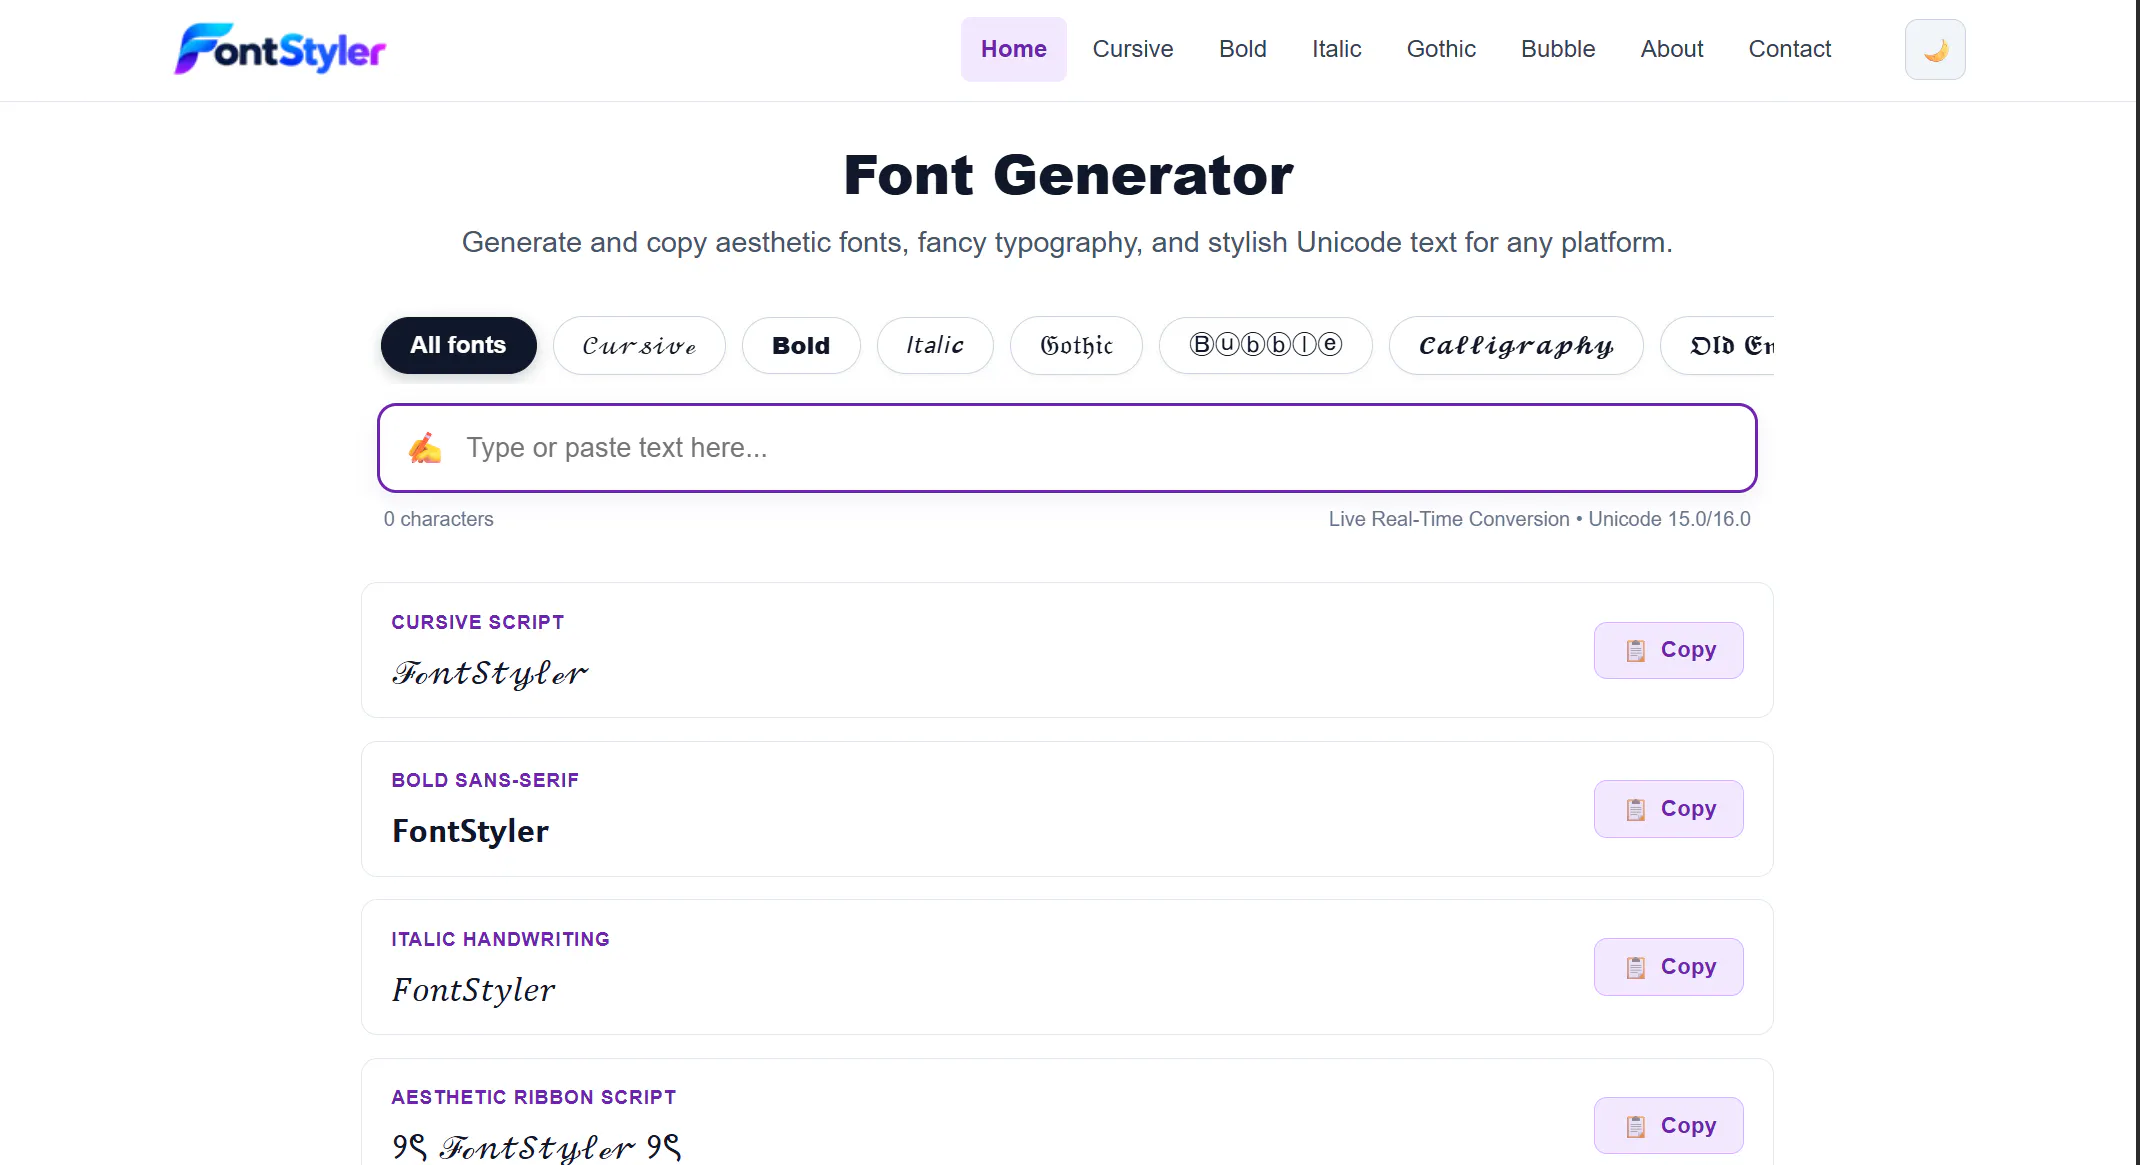Copy the Aesthetic Ribbon Script result
2140x1165 pixels.
tap(1668, 1126)
